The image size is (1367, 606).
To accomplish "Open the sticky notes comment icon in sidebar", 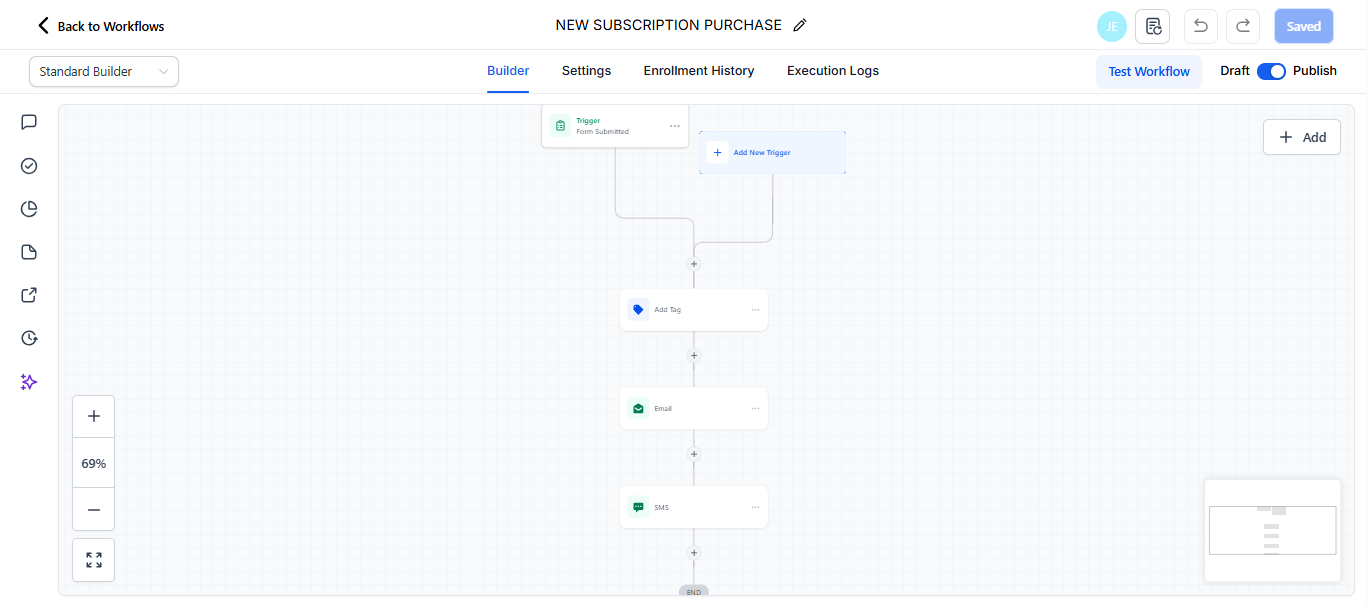I will click(x=29, y=122).
